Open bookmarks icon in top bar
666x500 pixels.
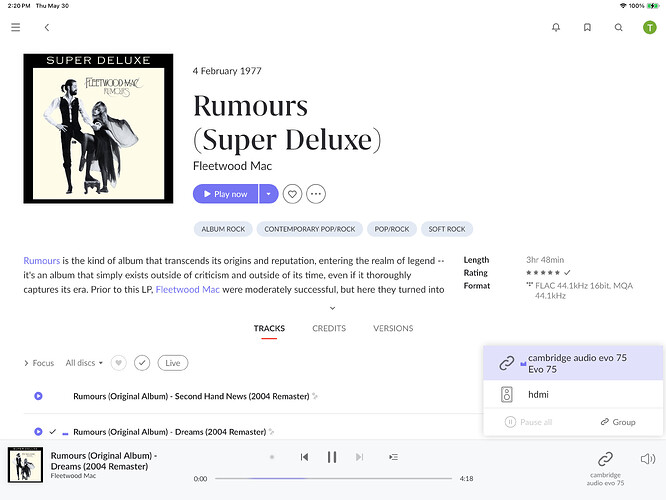point(587,28)
